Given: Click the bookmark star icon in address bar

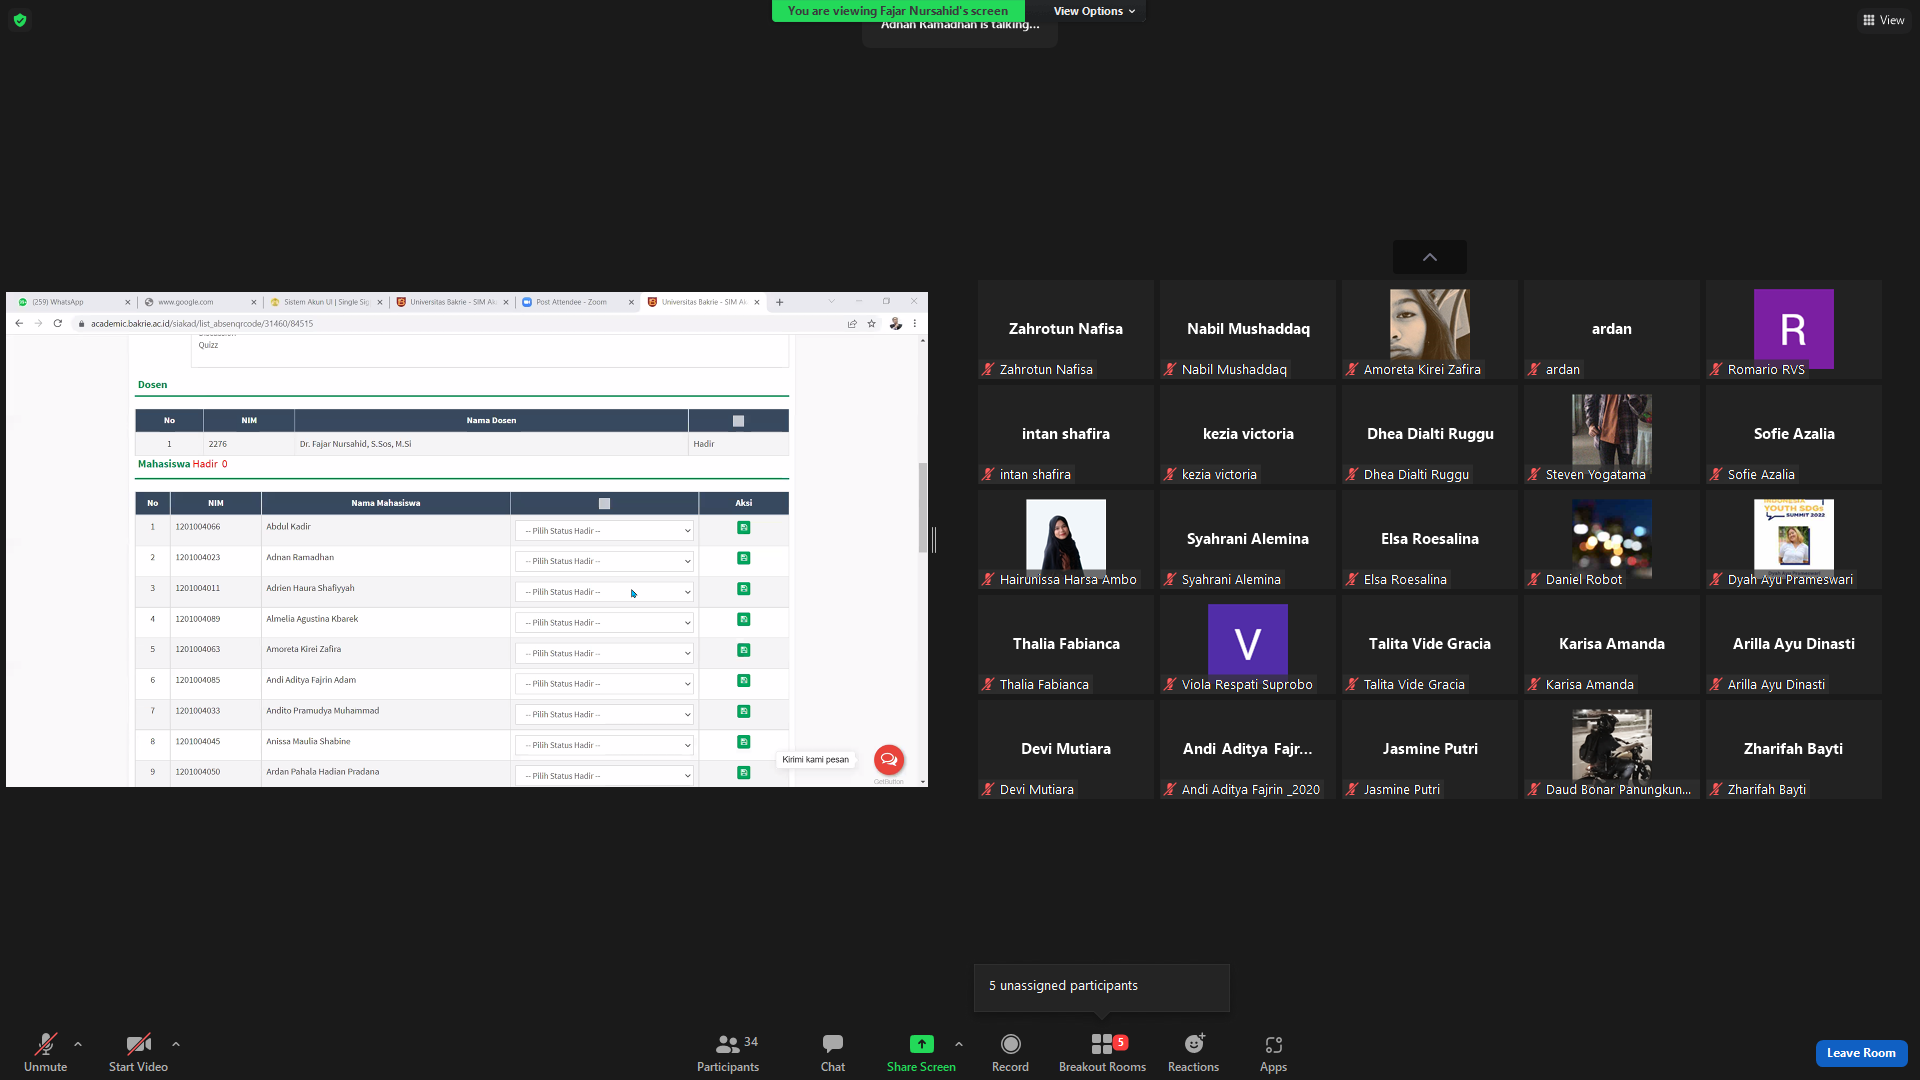Looking at the screenshot, I should (x=872, y=324).
